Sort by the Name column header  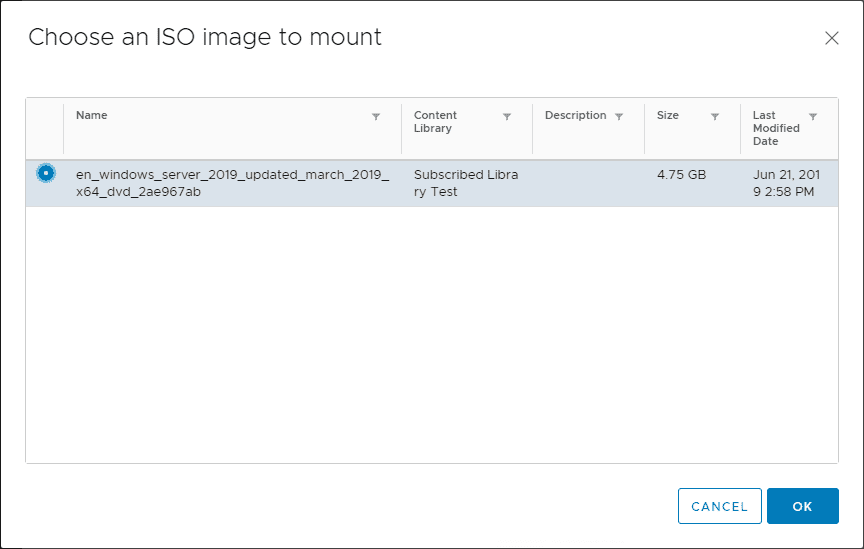92,115
